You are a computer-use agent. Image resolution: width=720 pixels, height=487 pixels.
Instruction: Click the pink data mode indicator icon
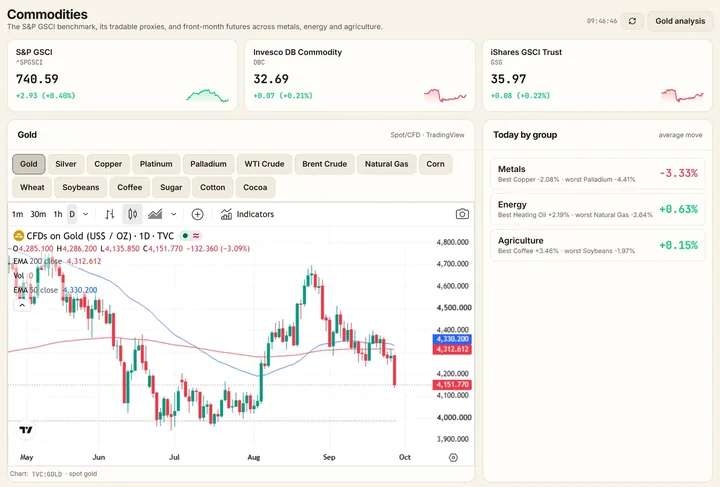[x=196, y=236]
